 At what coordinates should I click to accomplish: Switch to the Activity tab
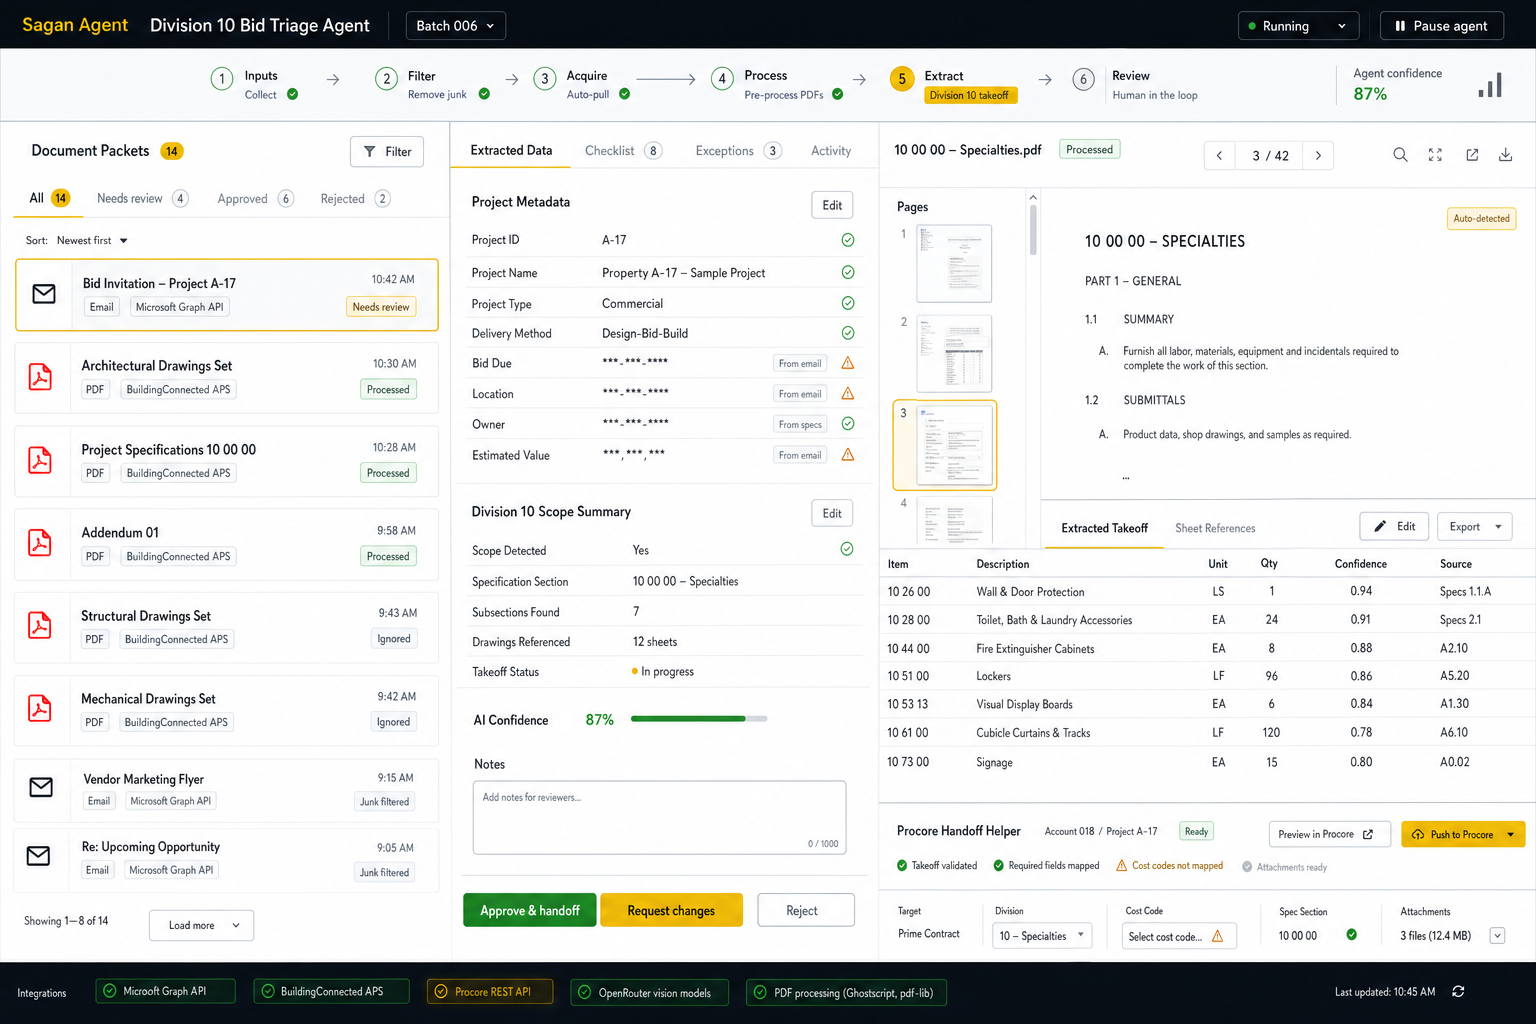pyautogui.click(x=831, y=151)
